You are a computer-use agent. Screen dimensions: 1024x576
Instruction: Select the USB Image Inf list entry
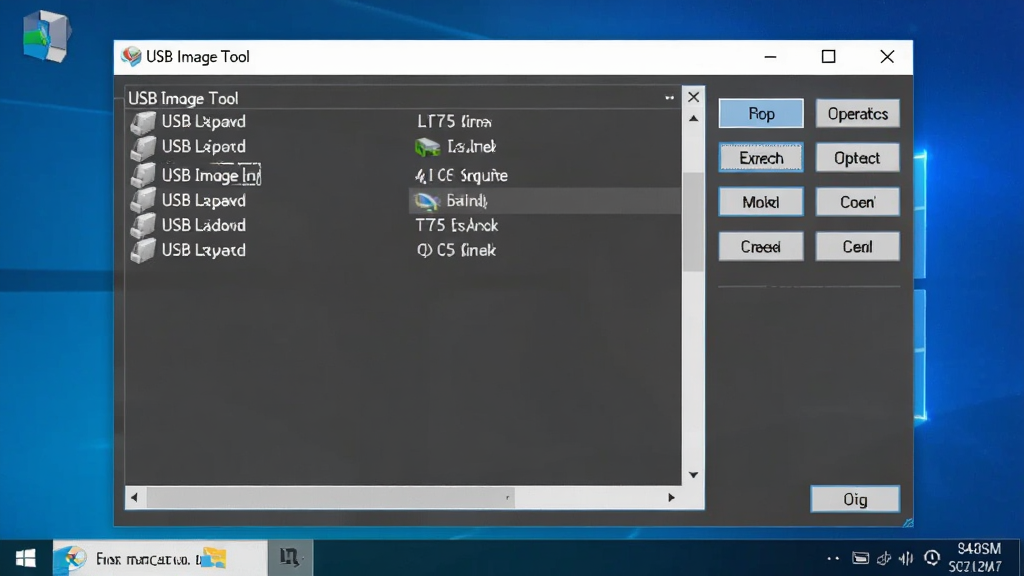click(211, 175)
